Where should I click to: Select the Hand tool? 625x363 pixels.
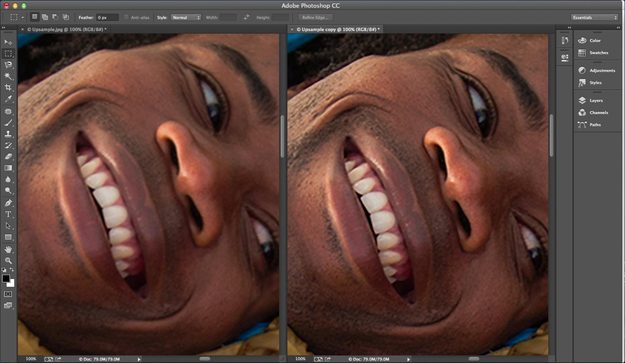[8, 250]
